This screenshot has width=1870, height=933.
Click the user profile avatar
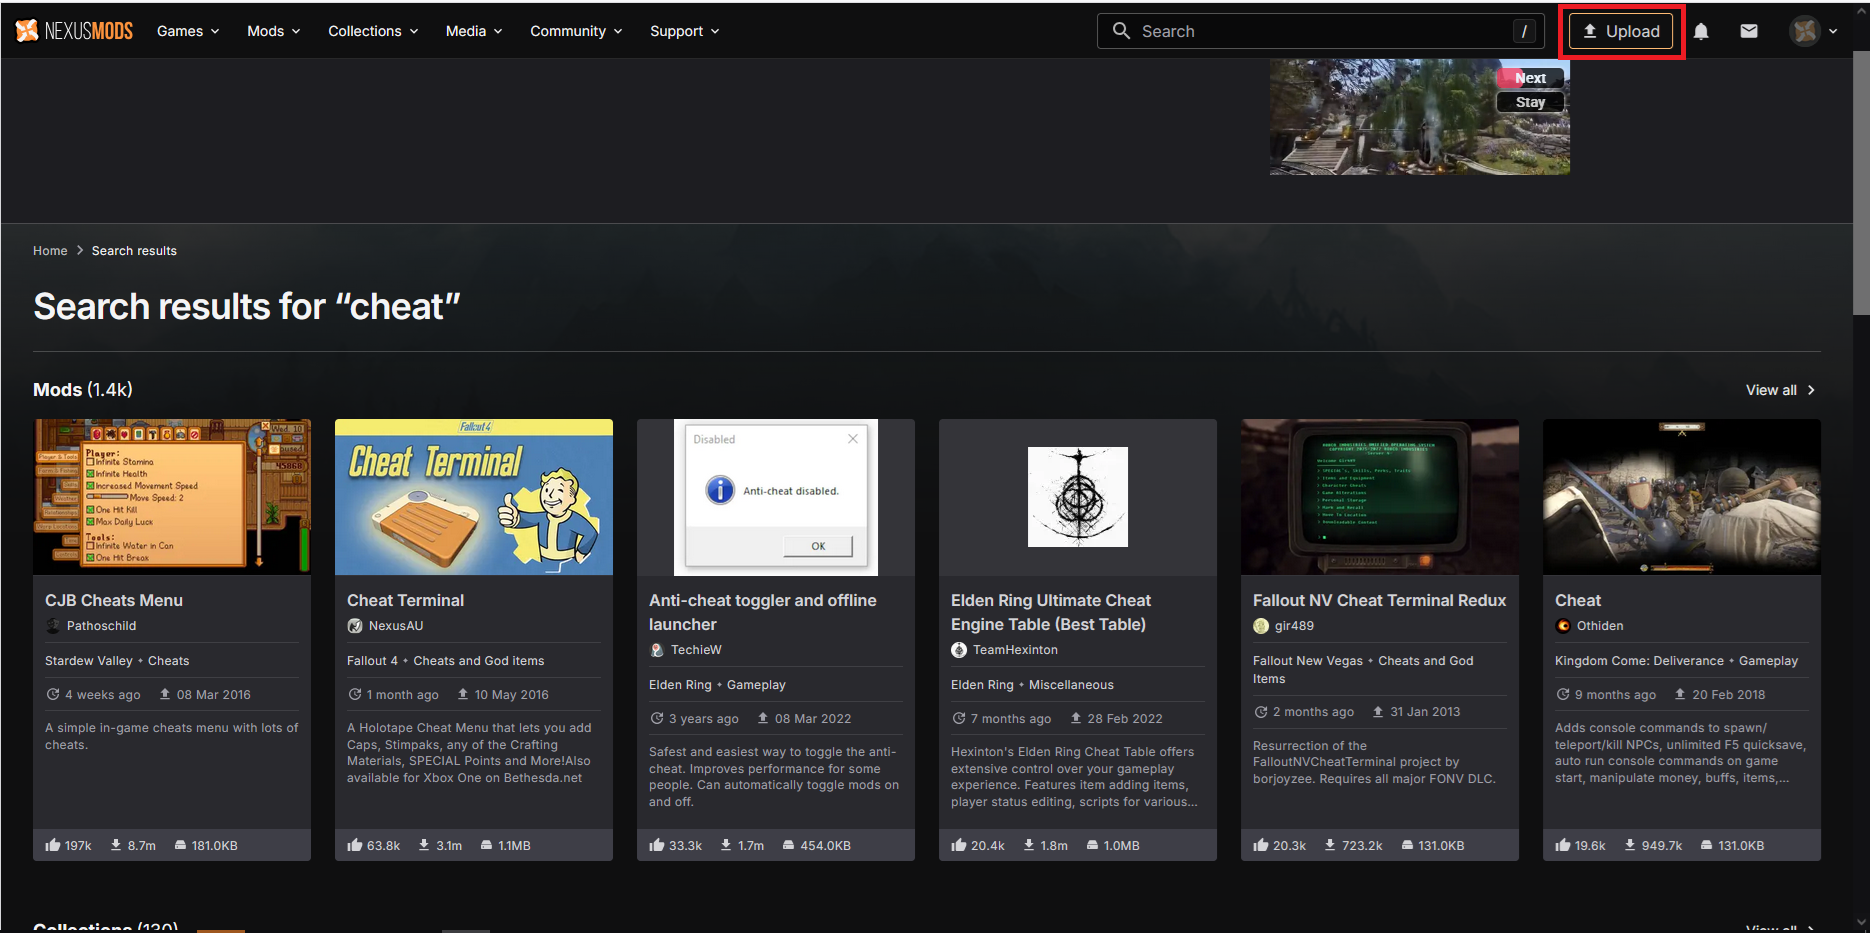1804,31
